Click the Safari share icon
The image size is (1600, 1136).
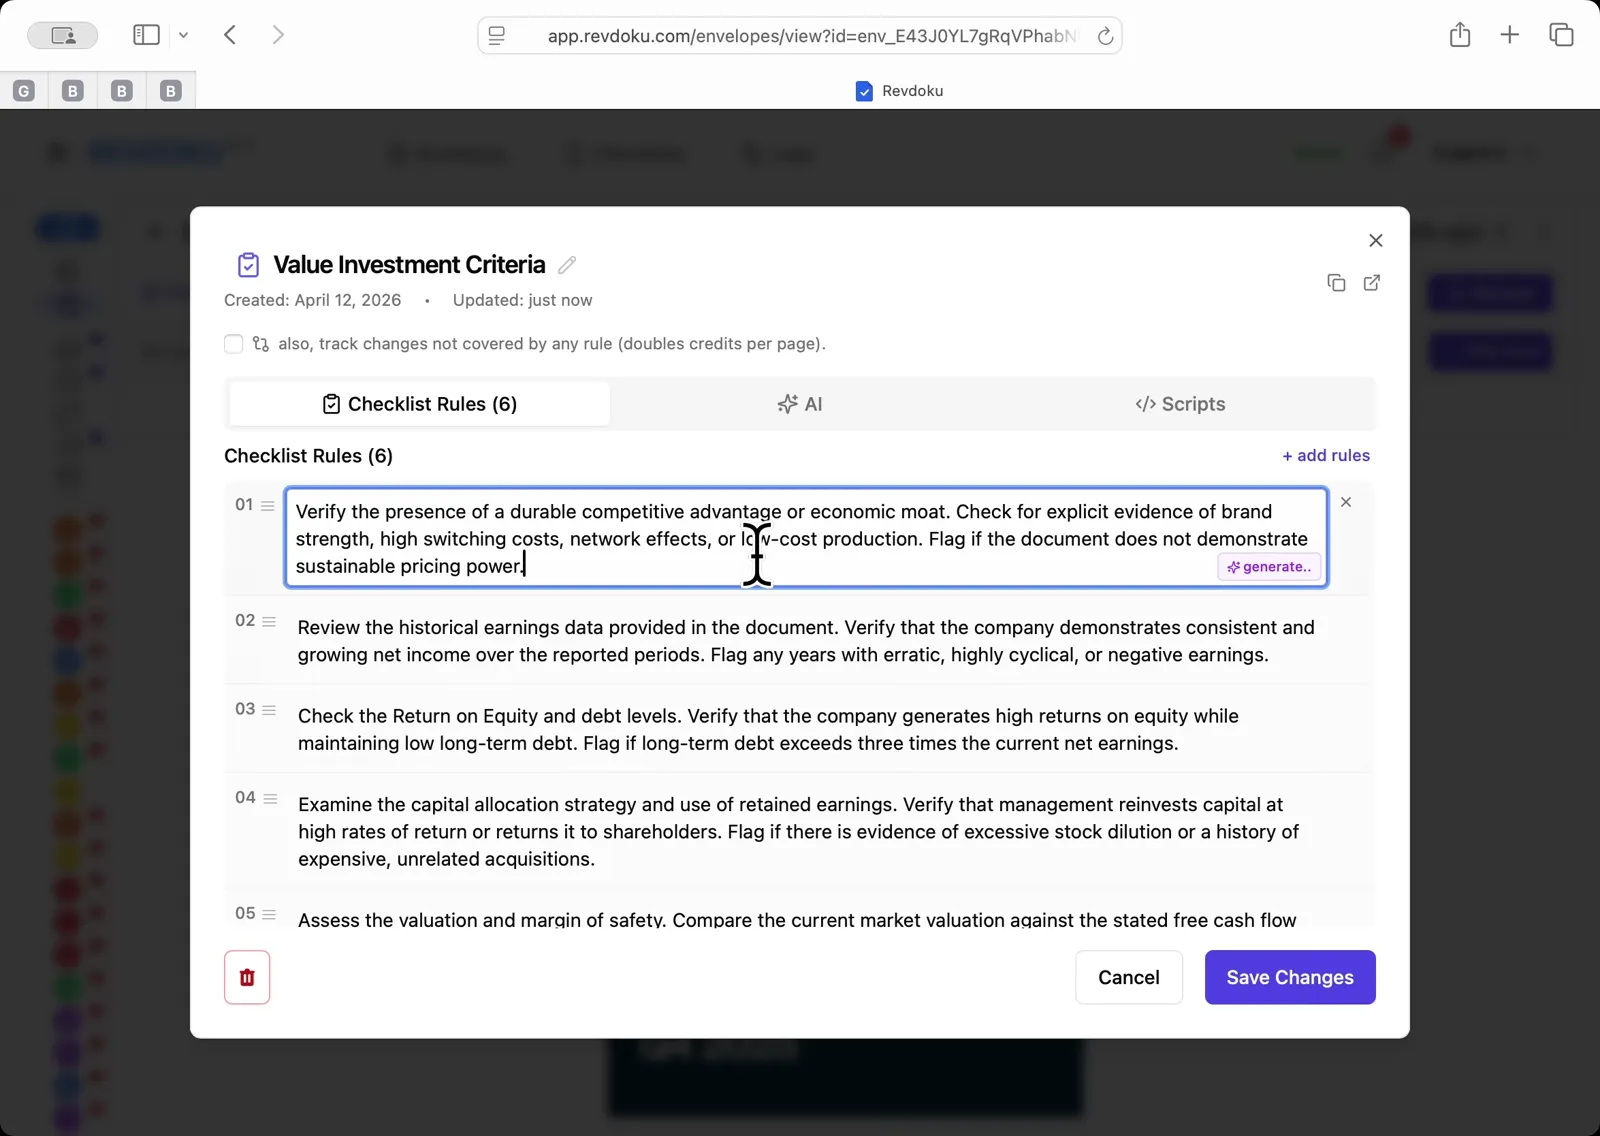coord(1459,34)
